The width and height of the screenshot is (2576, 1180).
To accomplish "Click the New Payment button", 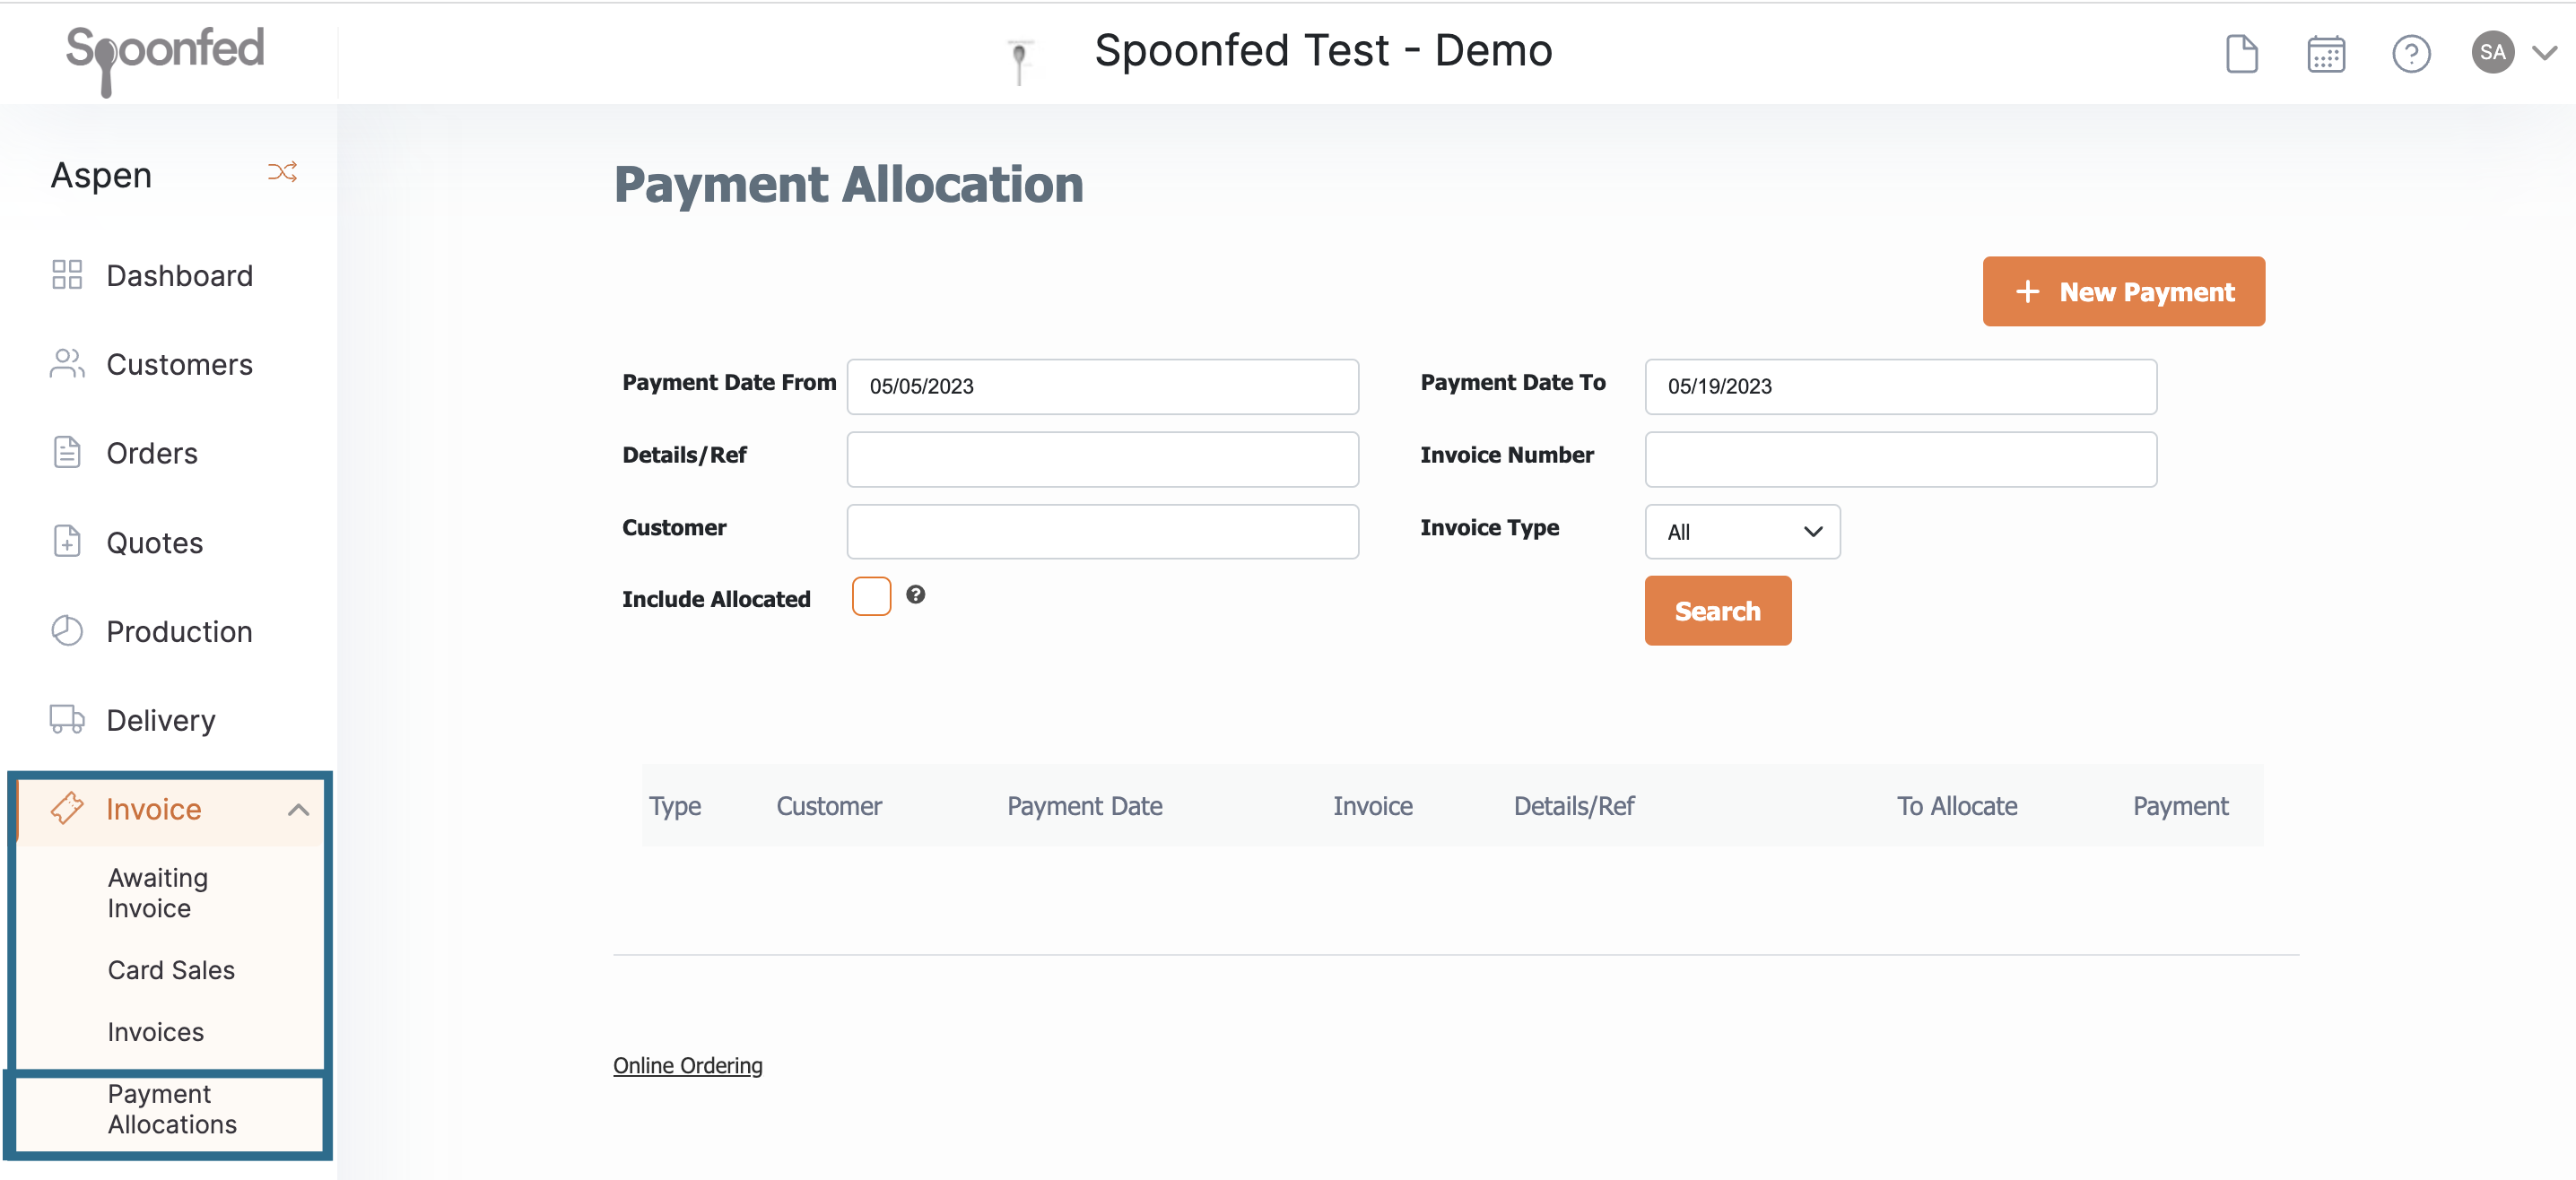I will pyautogui.click(x=2123, y=292).
